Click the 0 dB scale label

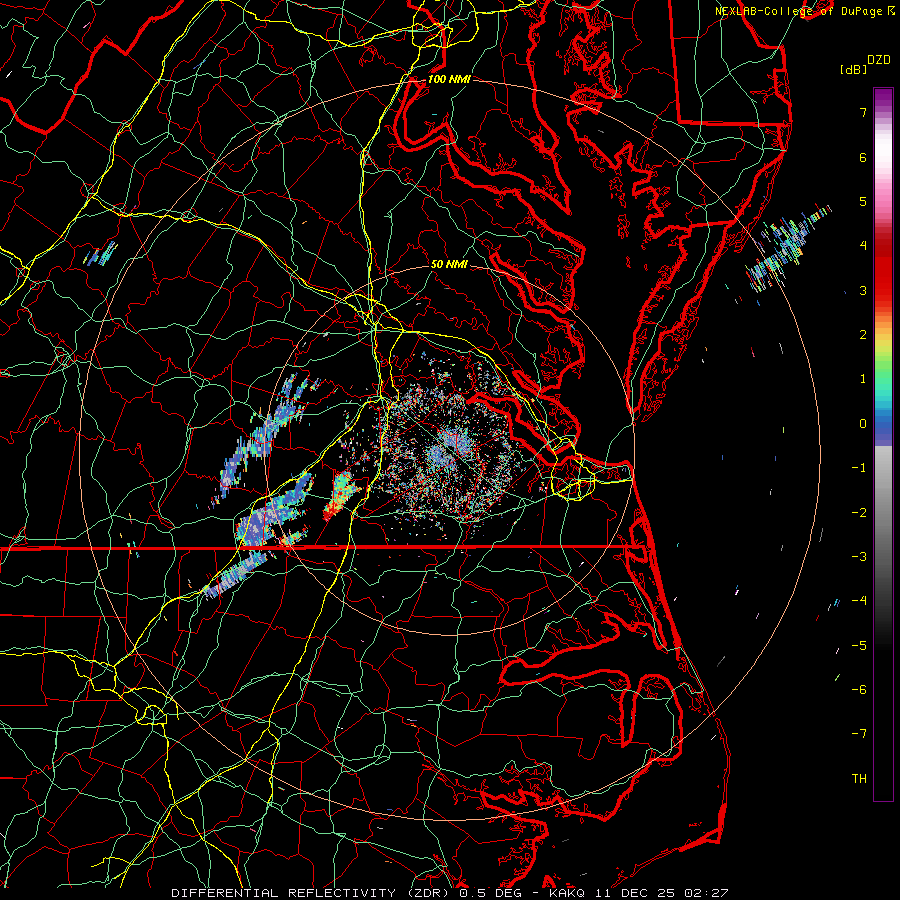pos(863,424)
